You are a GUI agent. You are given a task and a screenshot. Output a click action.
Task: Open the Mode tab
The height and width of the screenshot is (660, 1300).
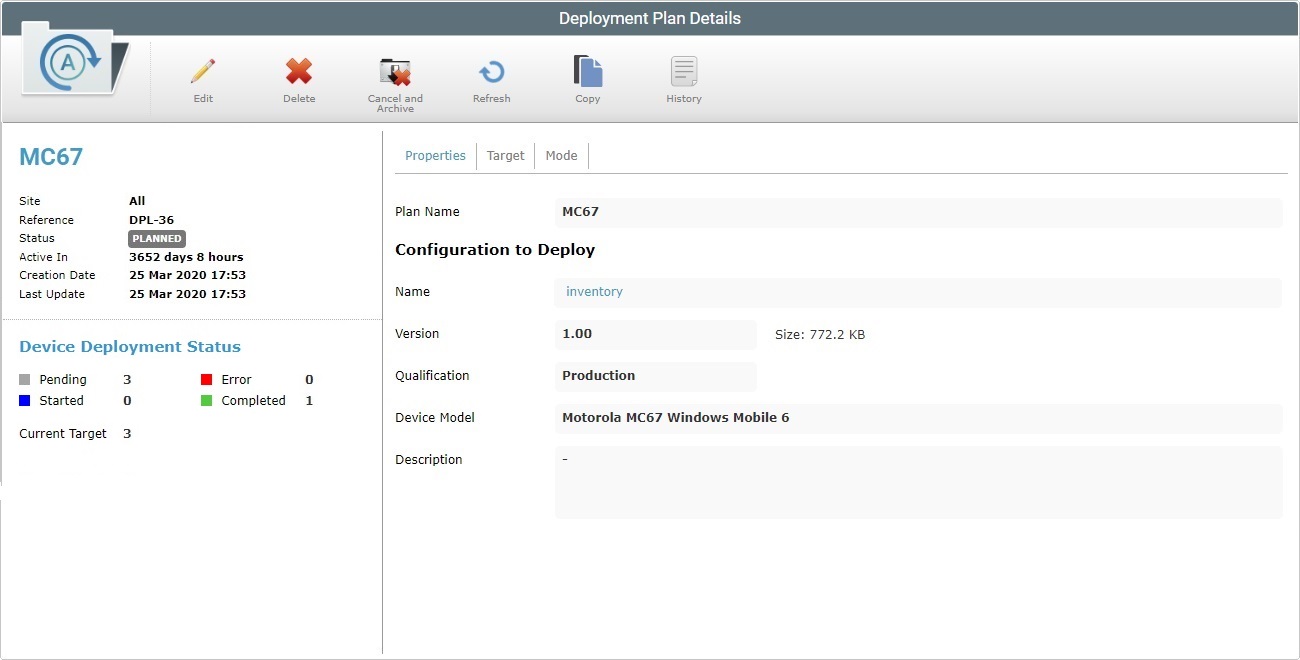[x=561, y=155]
